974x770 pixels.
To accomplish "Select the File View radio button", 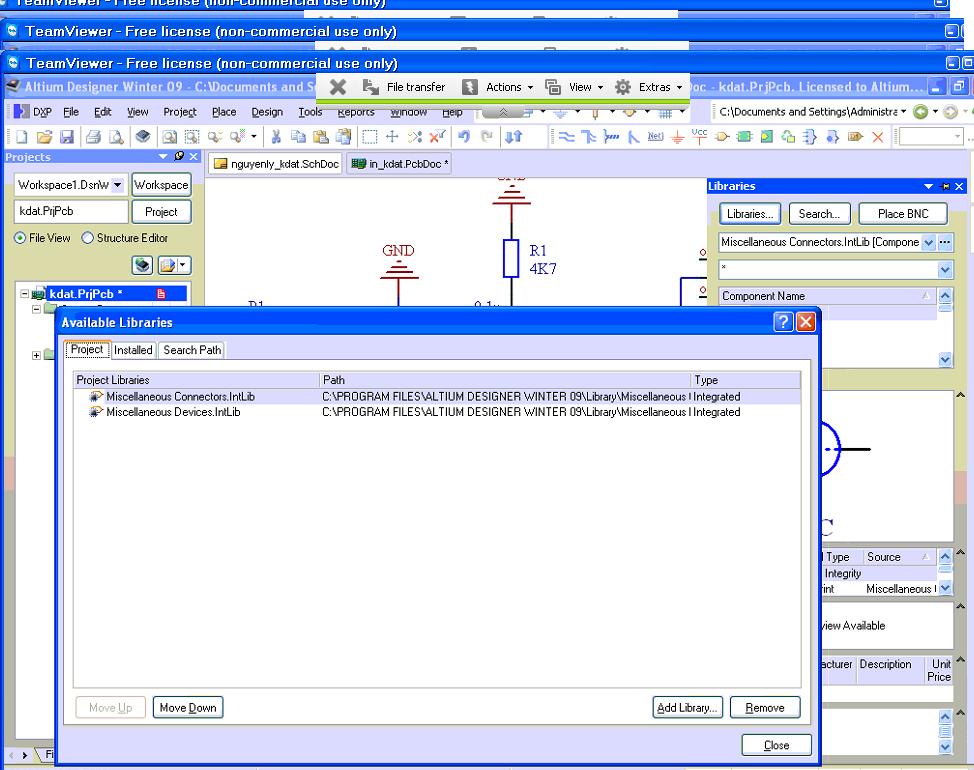I will [20, 238].
